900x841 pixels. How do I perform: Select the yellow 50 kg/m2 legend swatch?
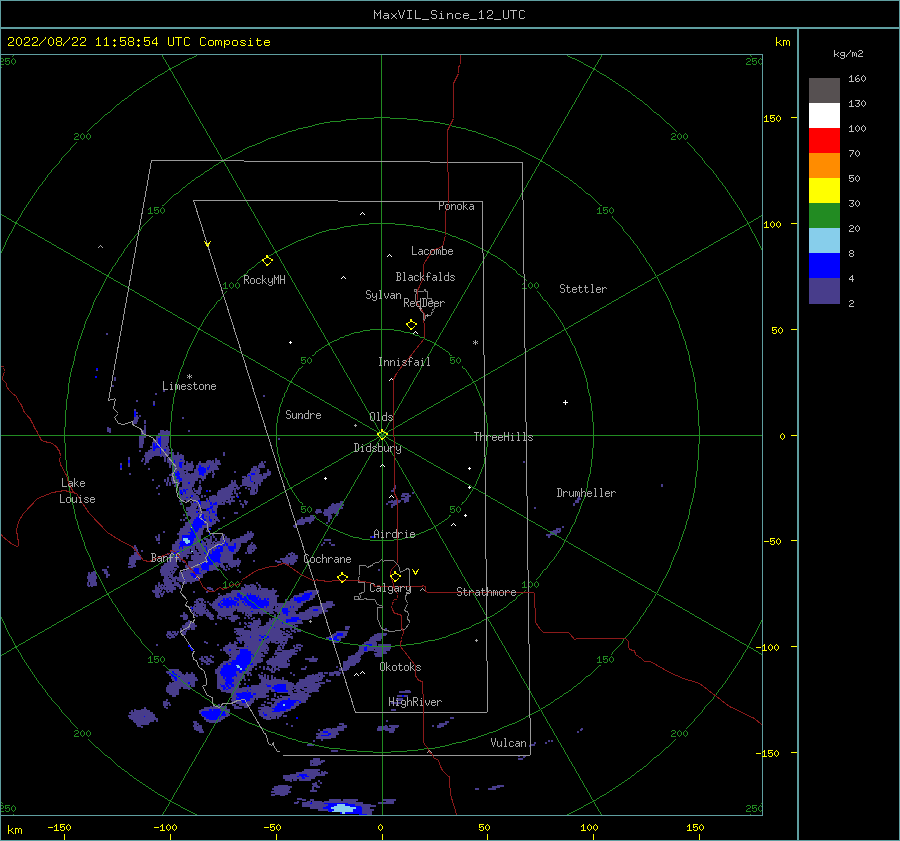pos(824,191)
